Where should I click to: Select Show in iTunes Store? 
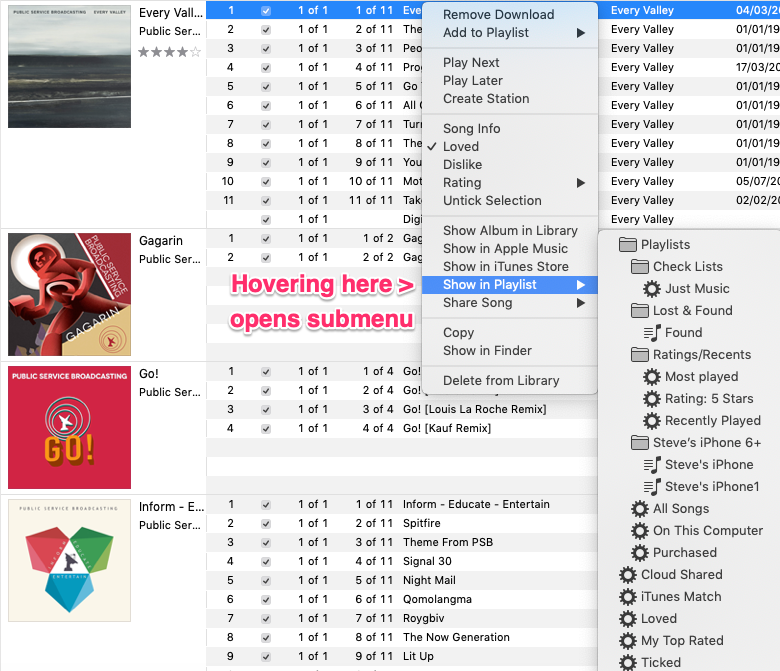point(509,267)
